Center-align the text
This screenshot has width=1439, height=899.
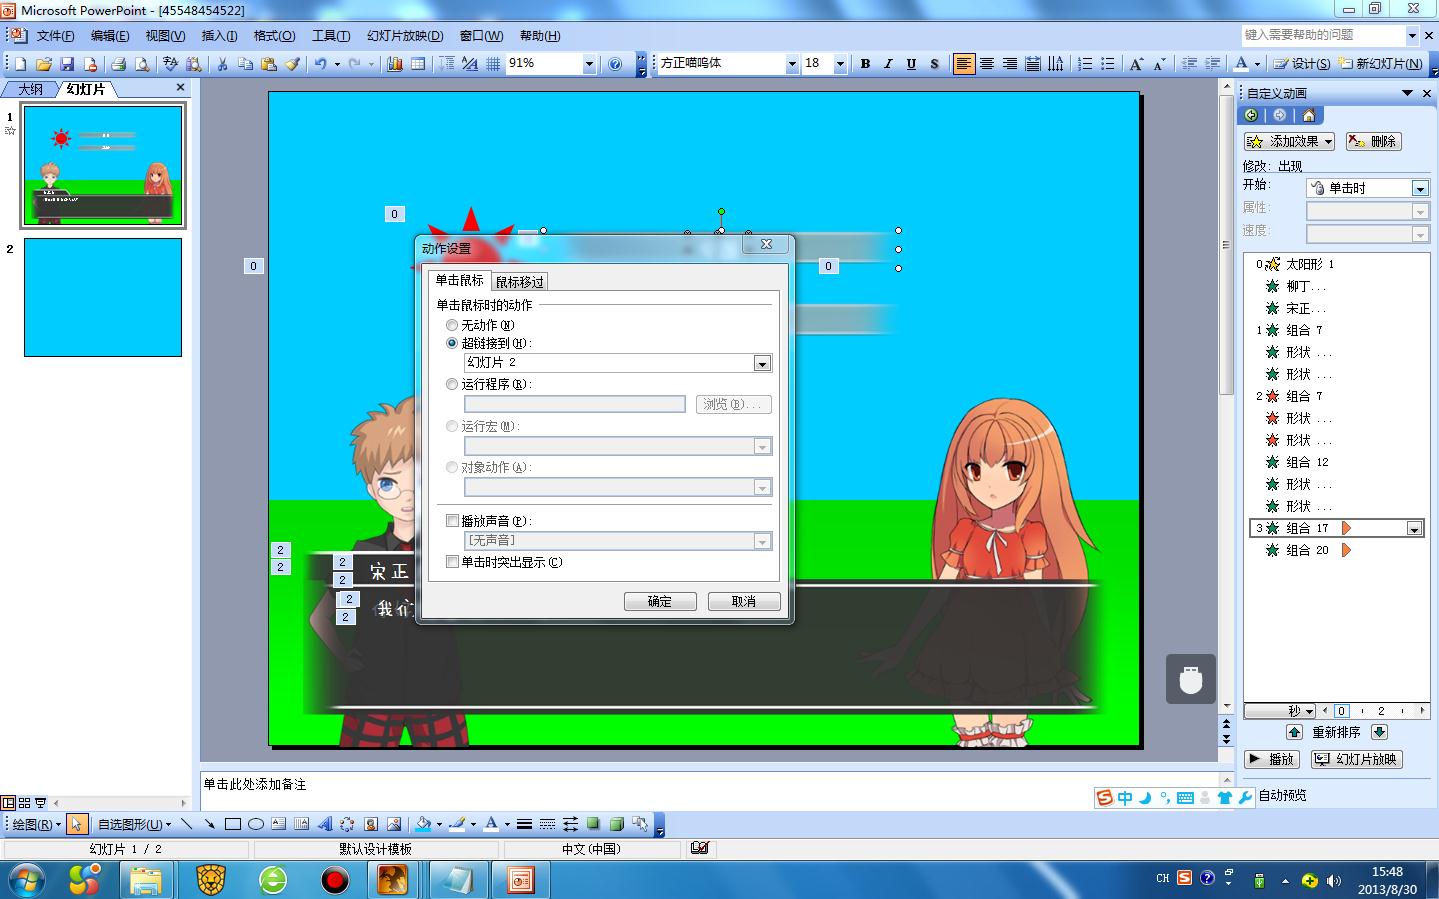pos(987,64)
